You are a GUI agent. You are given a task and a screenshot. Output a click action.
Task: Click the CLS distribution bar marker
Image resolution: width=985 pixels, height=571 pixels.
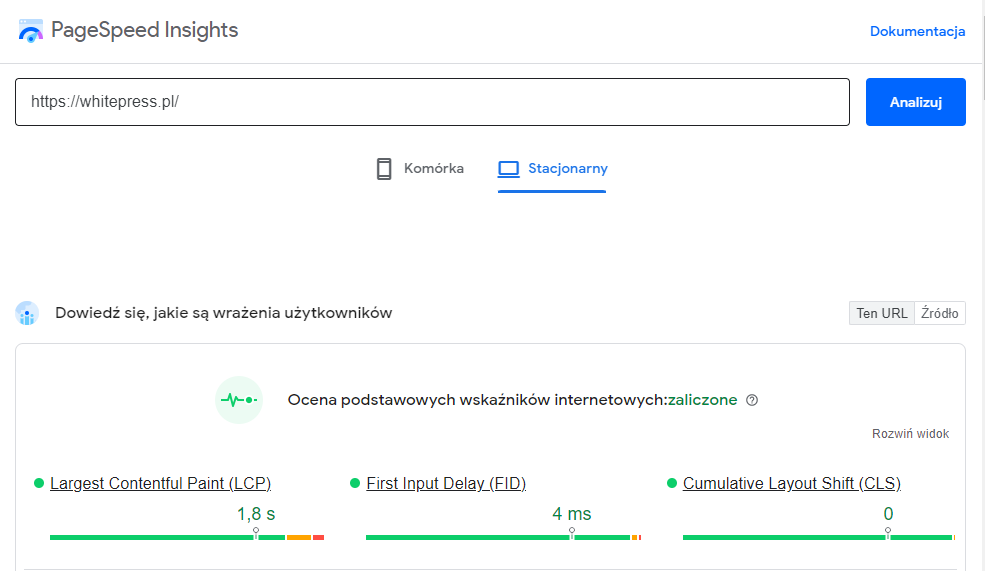[888, 533]
